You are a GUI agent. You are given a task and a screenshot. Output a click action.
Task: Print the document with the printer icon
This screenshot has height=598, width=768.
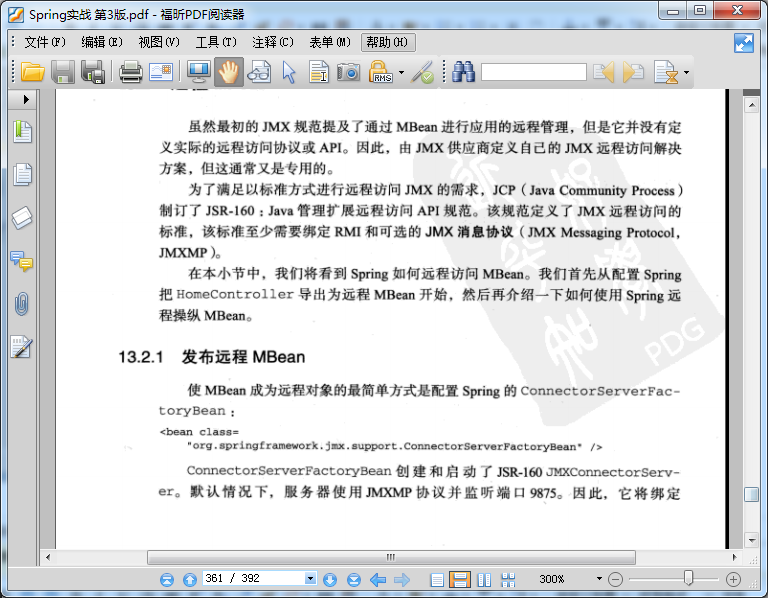point(131,72)
